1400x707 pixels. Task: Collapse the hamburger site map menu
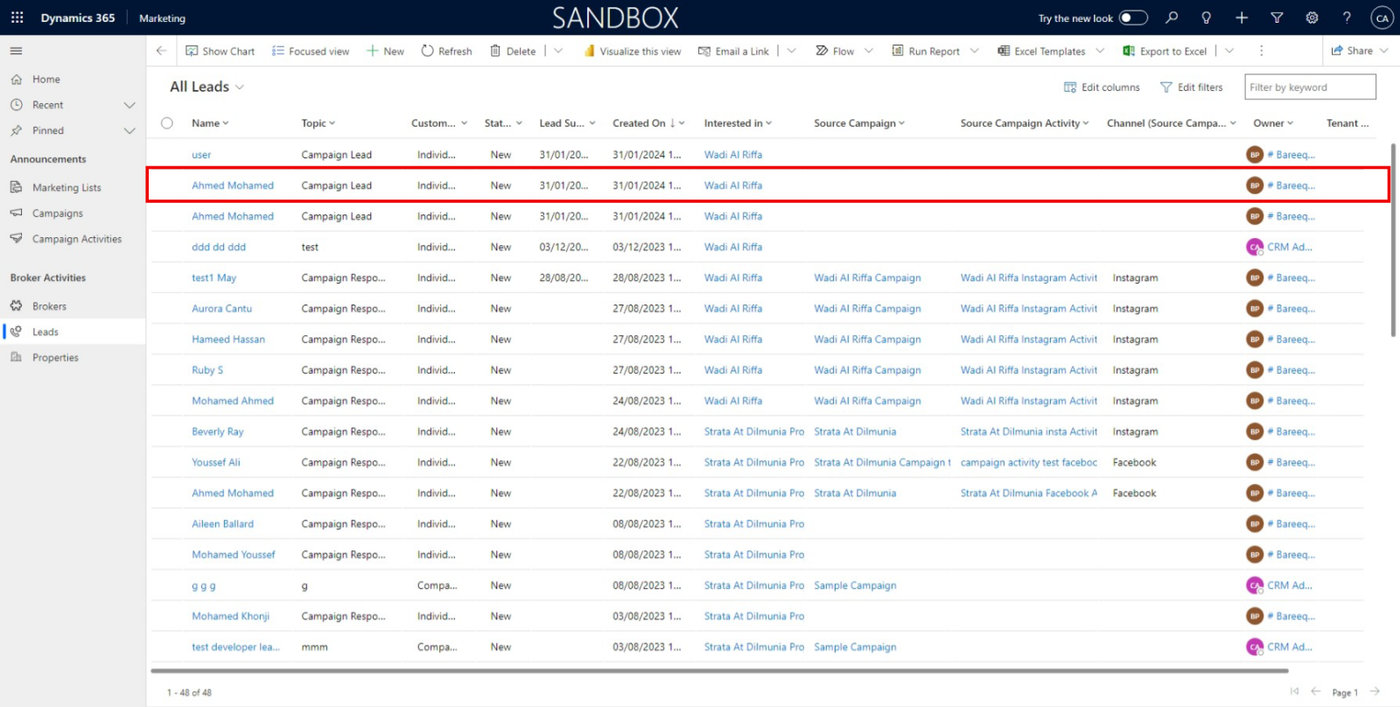pos(16,51)
